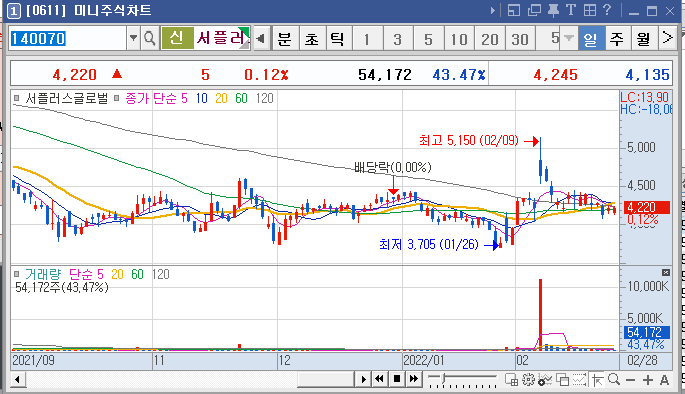Toggle the 종가 단순 moving average legend marker

click(x=117, y=98)
